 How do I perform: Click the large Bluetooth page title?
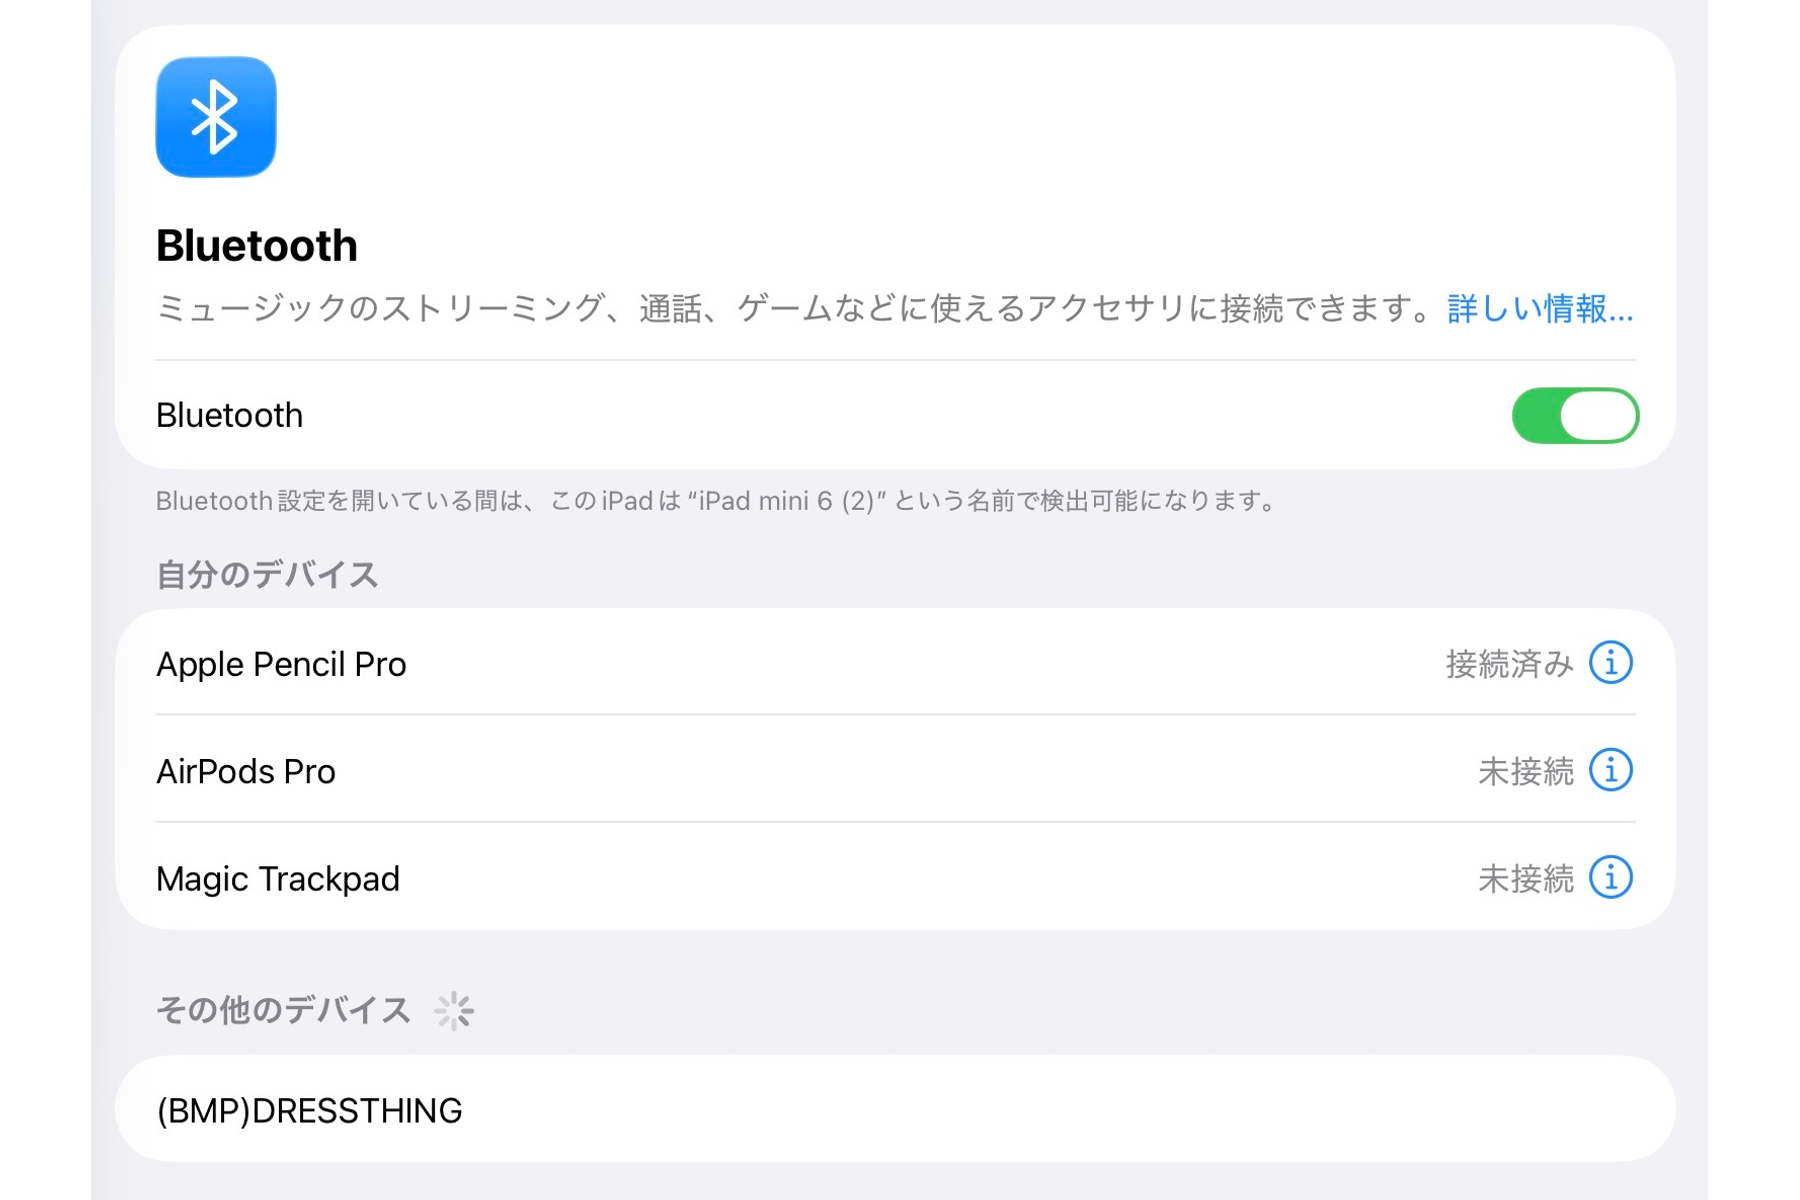click(x=257, y=246)
